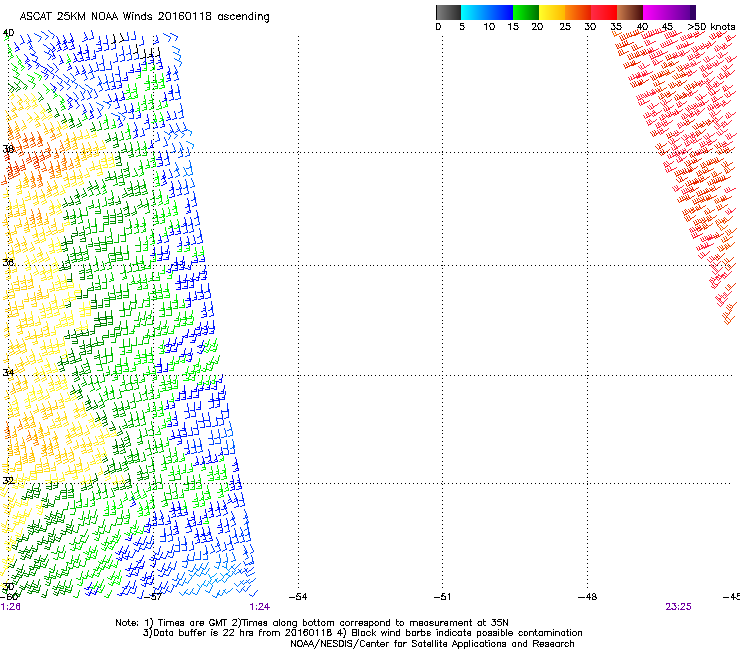The height and width of the screenshot is (650, 740).
Task: Click the longitude -57 axis label
Action: (152, 597)
